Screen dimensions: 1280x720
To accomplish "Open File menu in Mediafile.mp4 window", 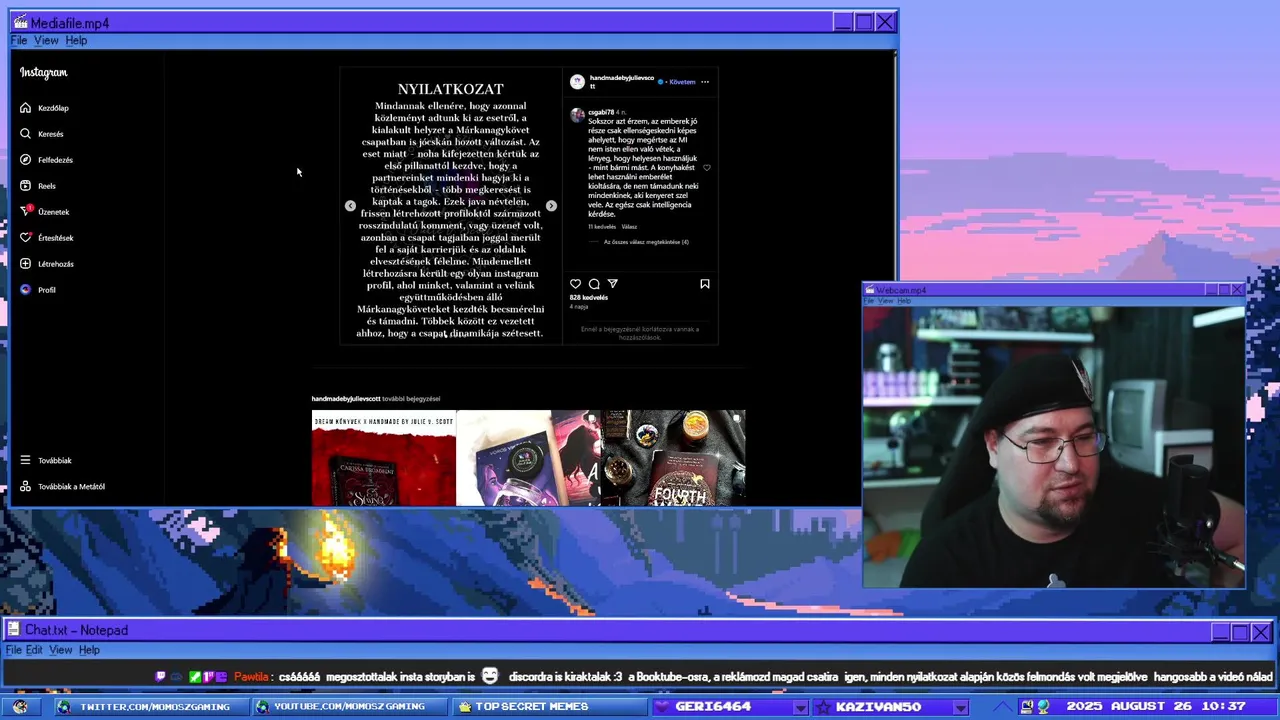I will click(19, 41).
